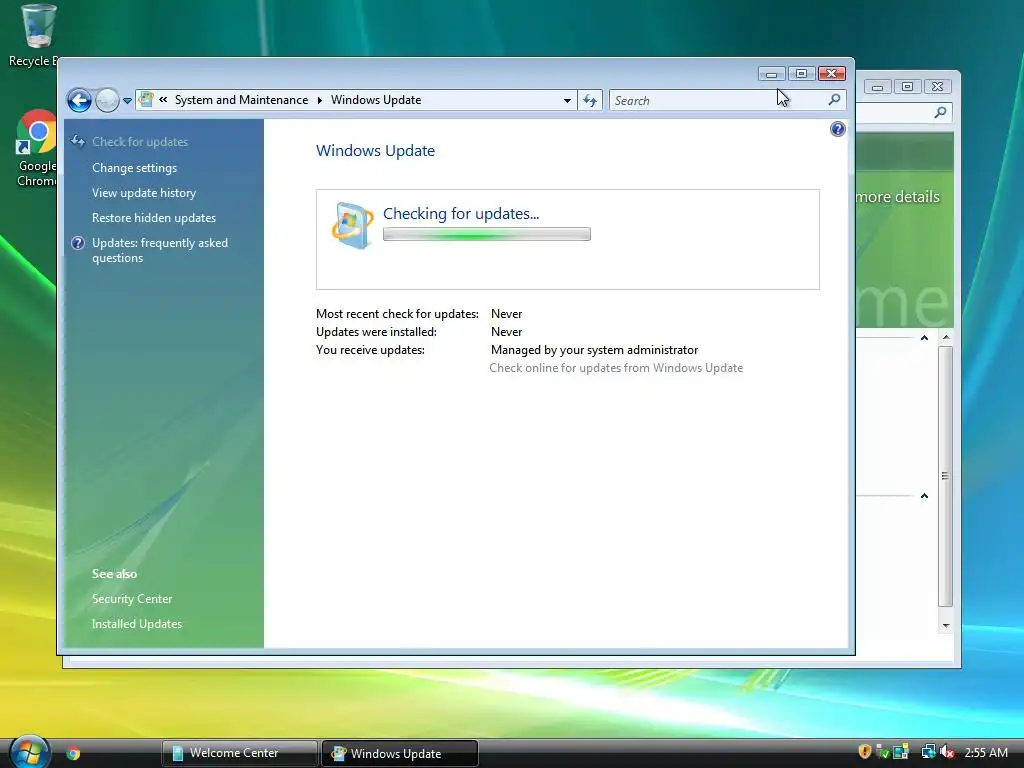Close the Windows Update window
Image resolution: width=1024 pixels, height=768 pixels.
click(832, 74)
